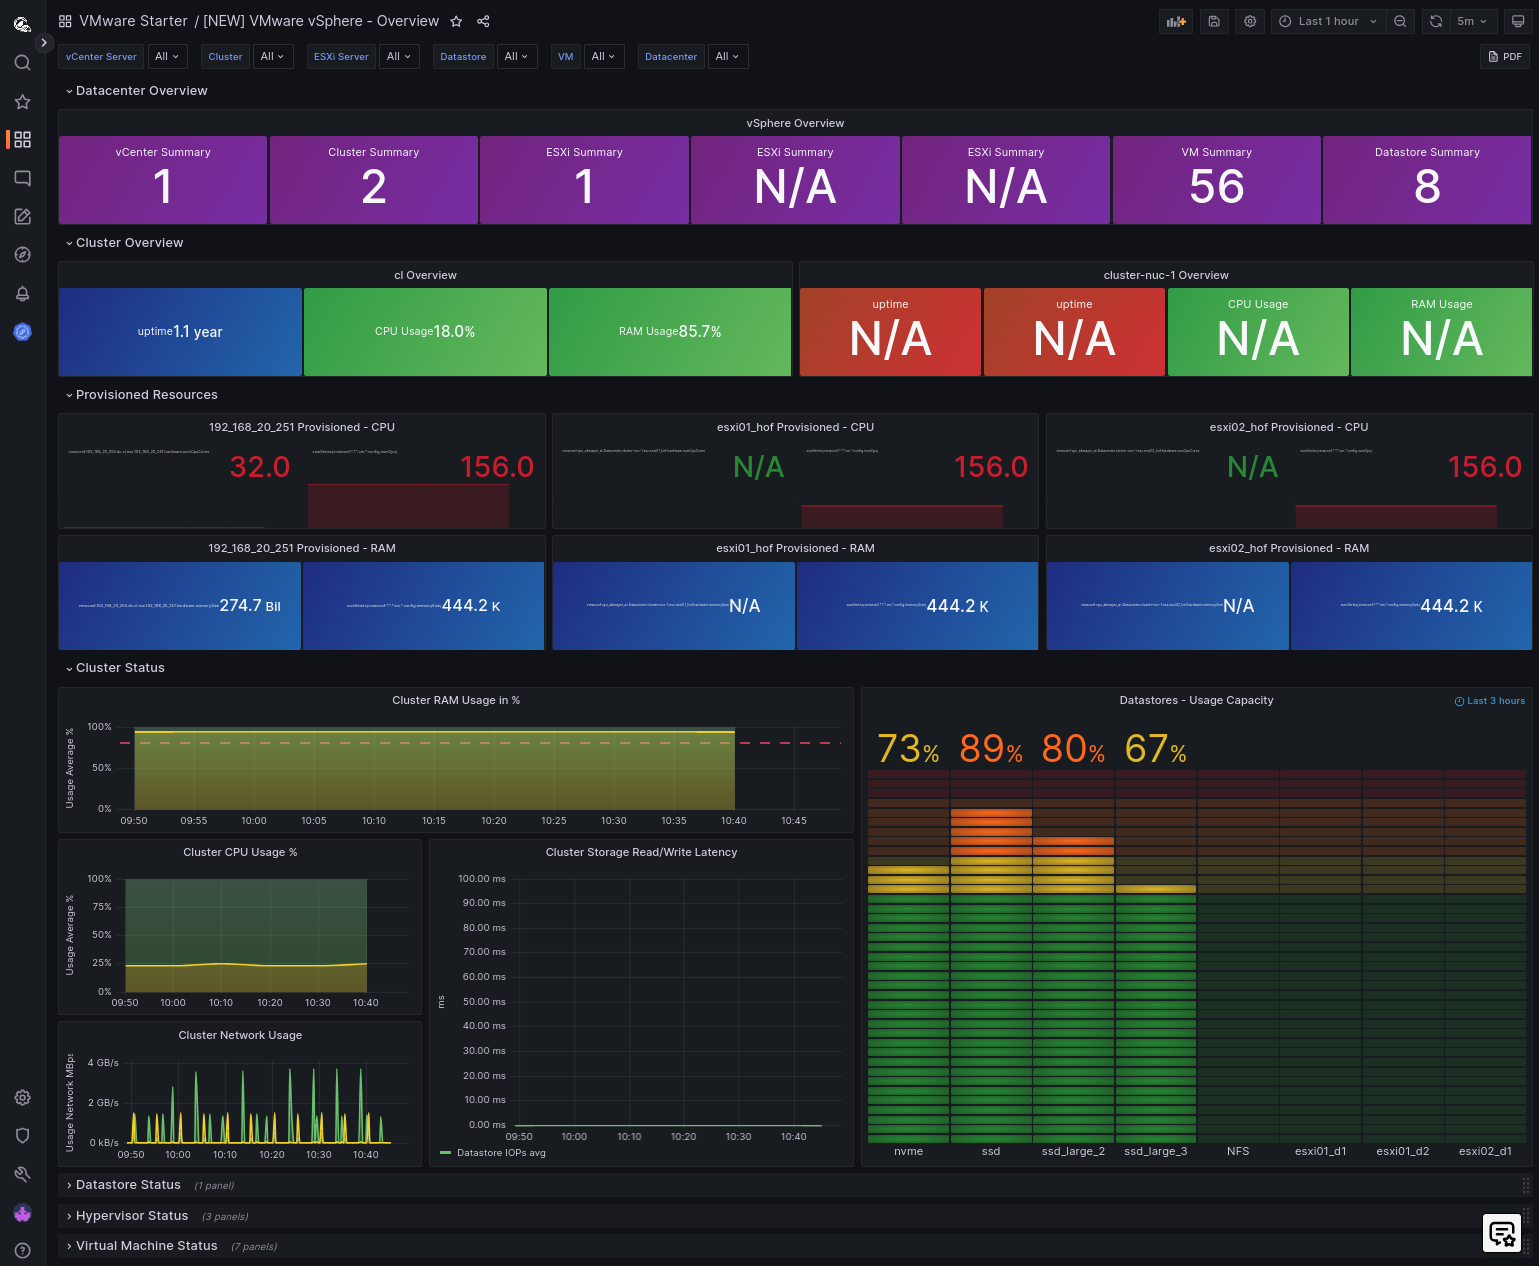Open the 5m refresh interval dropdown
The height and width of the screenshot is (1266, 1539).
point(1473,21)
